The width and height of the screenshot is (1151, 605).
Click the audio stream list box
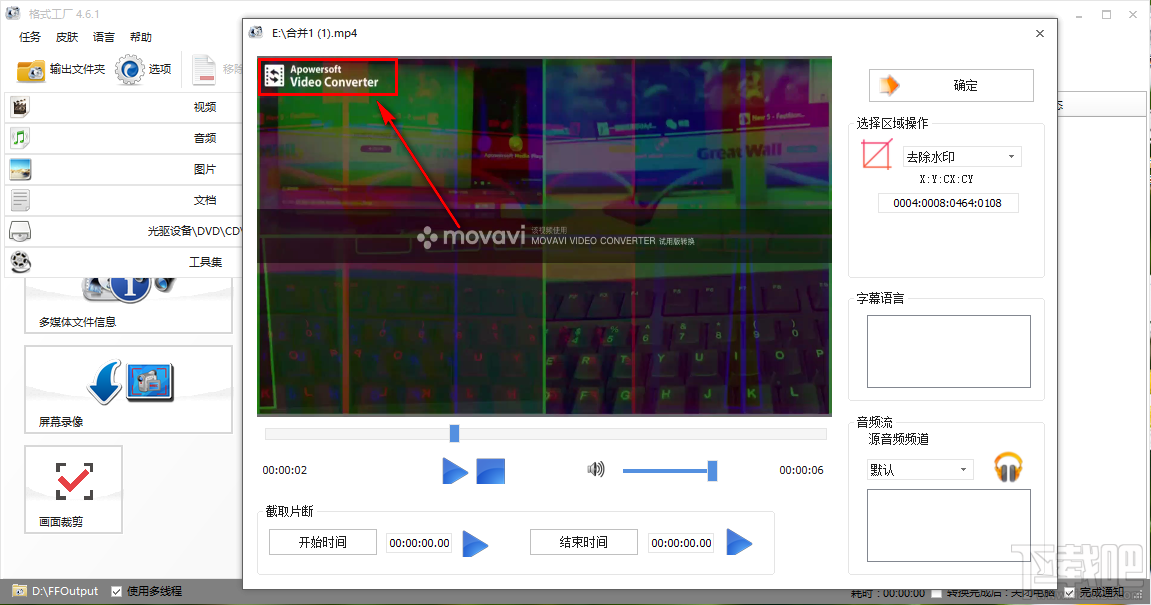948,526
